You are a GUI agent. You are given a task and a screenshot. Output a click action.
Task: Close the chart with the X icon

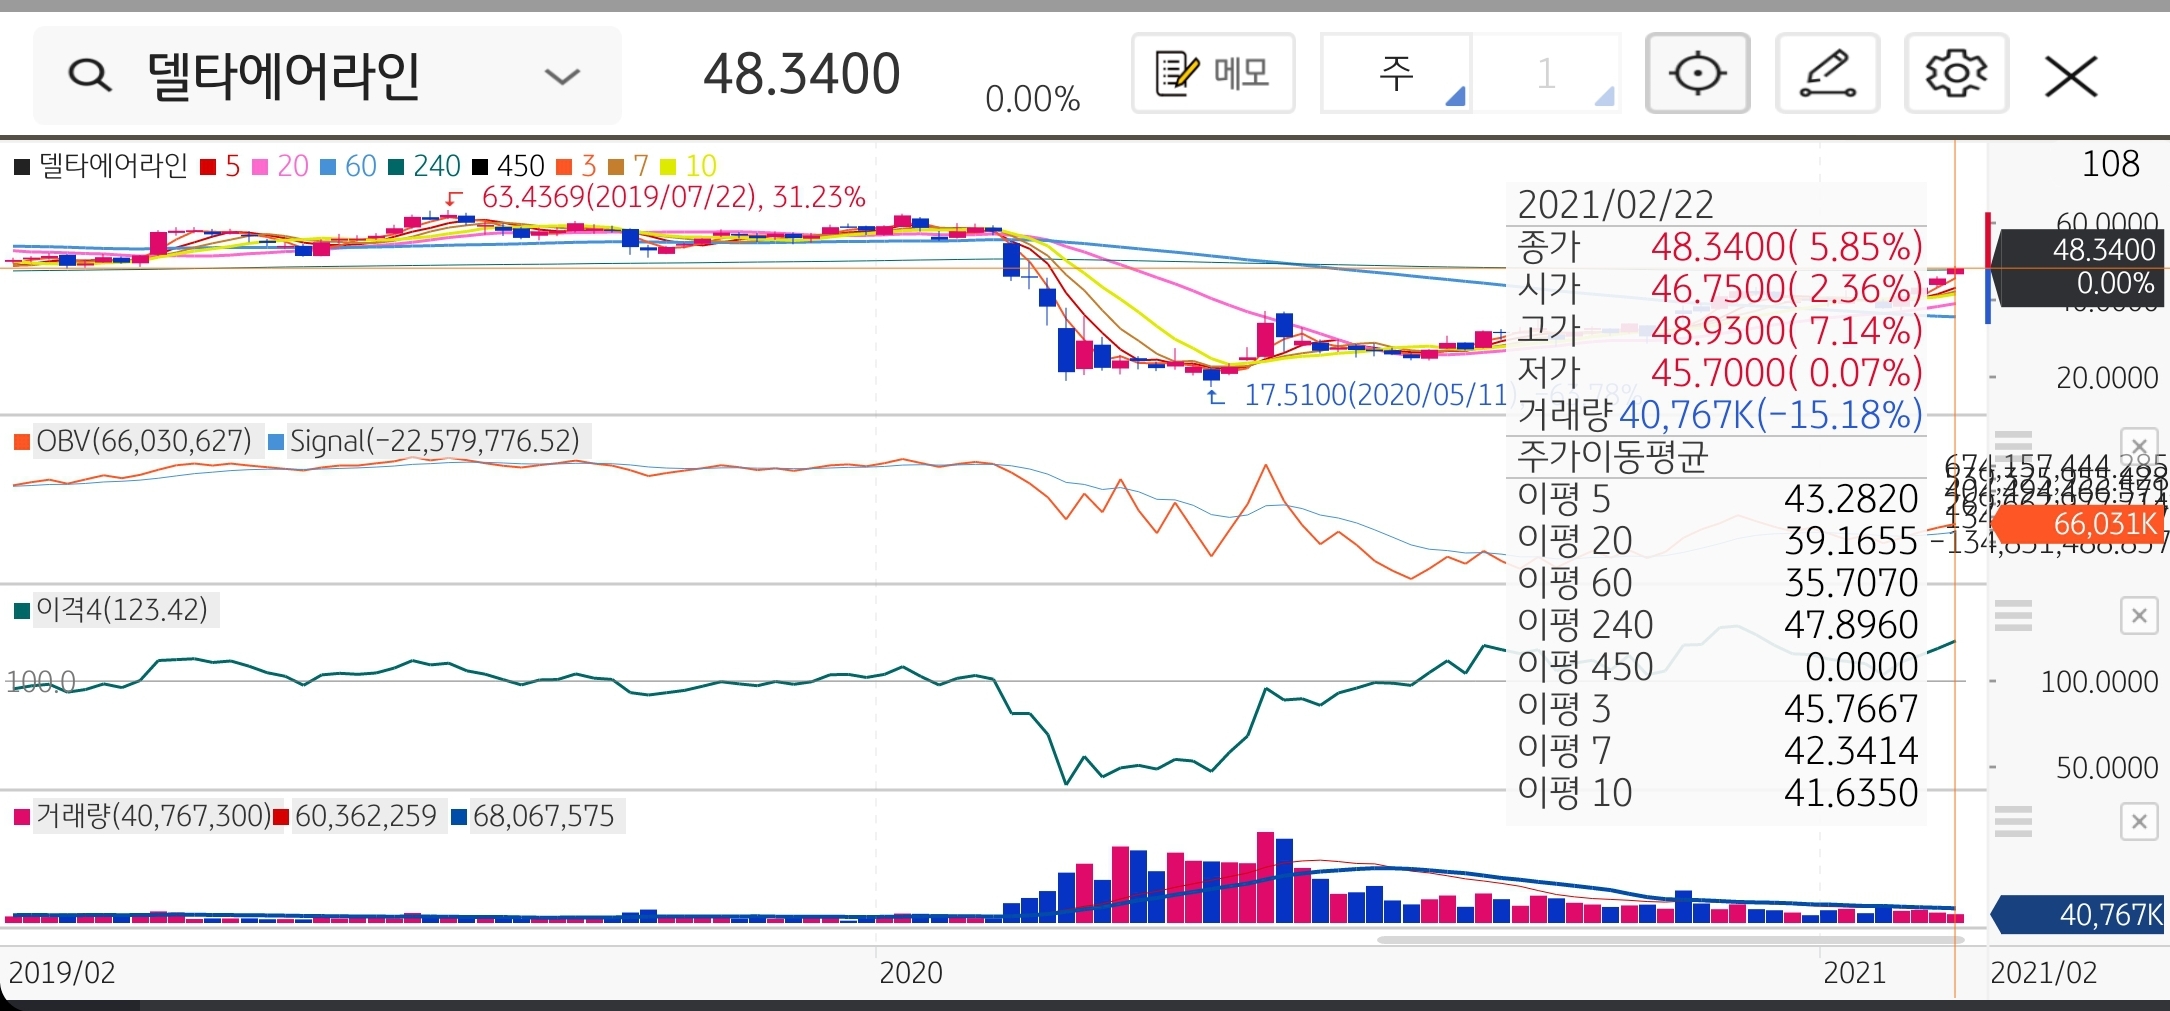[2071, 76]
